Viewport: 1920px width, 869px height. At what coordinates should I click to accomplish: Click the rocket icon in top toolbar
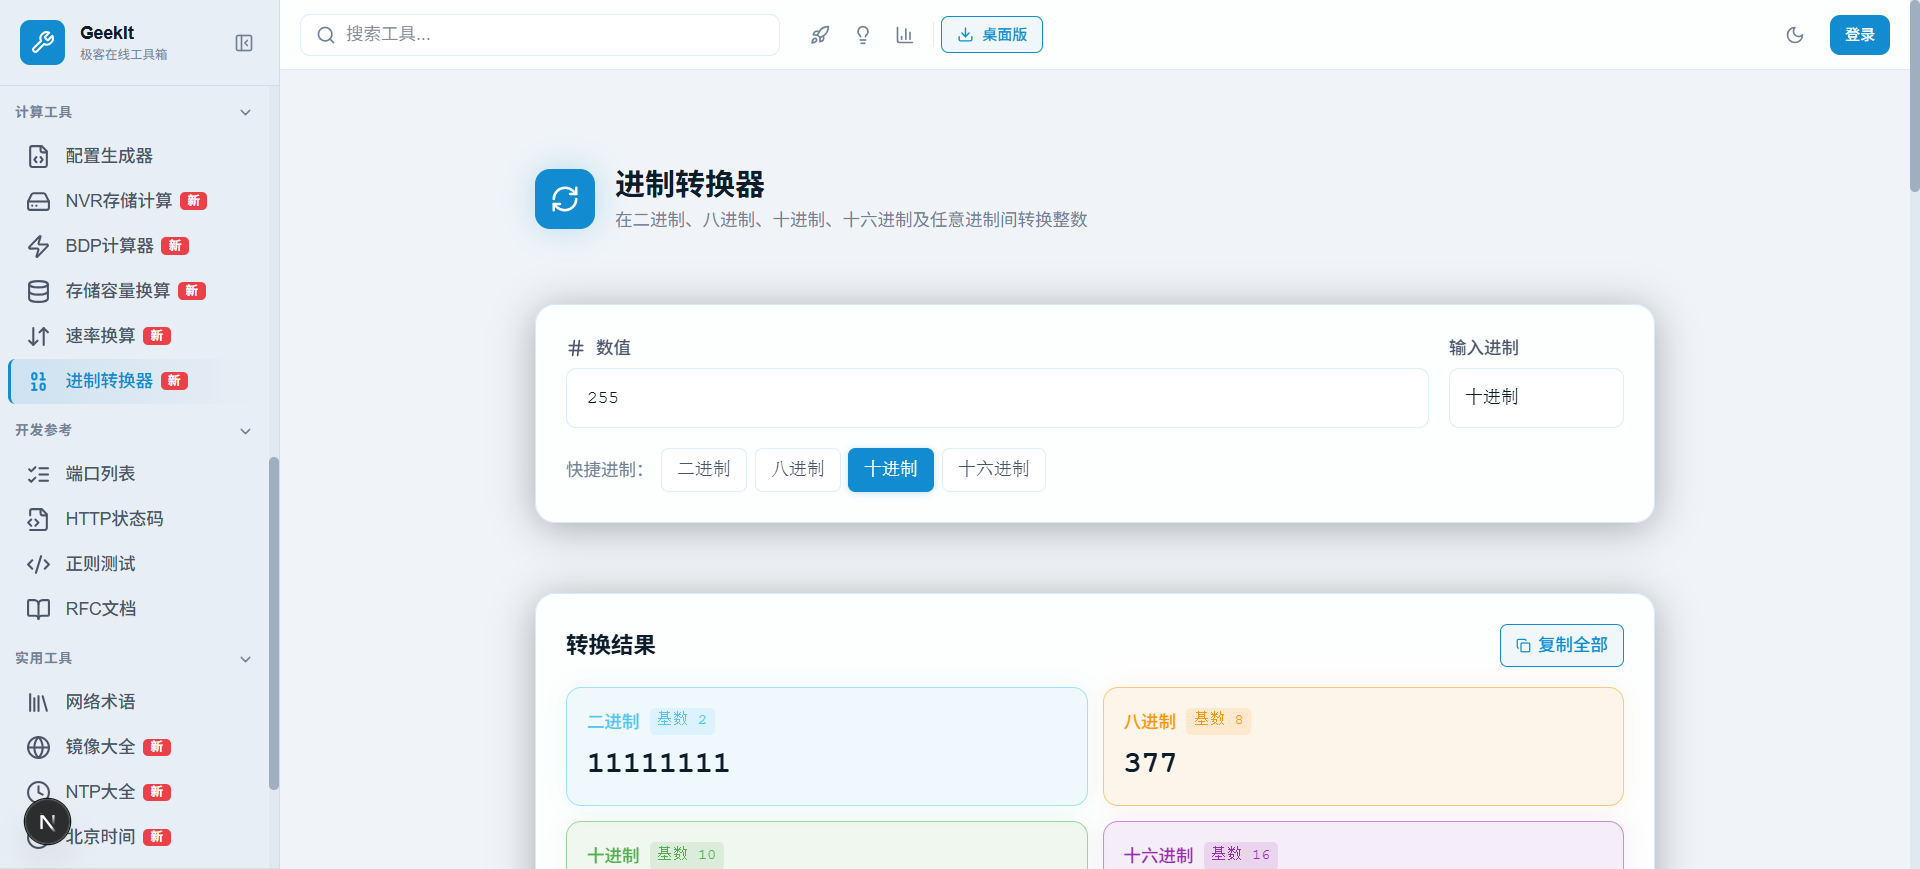point(820,35)
